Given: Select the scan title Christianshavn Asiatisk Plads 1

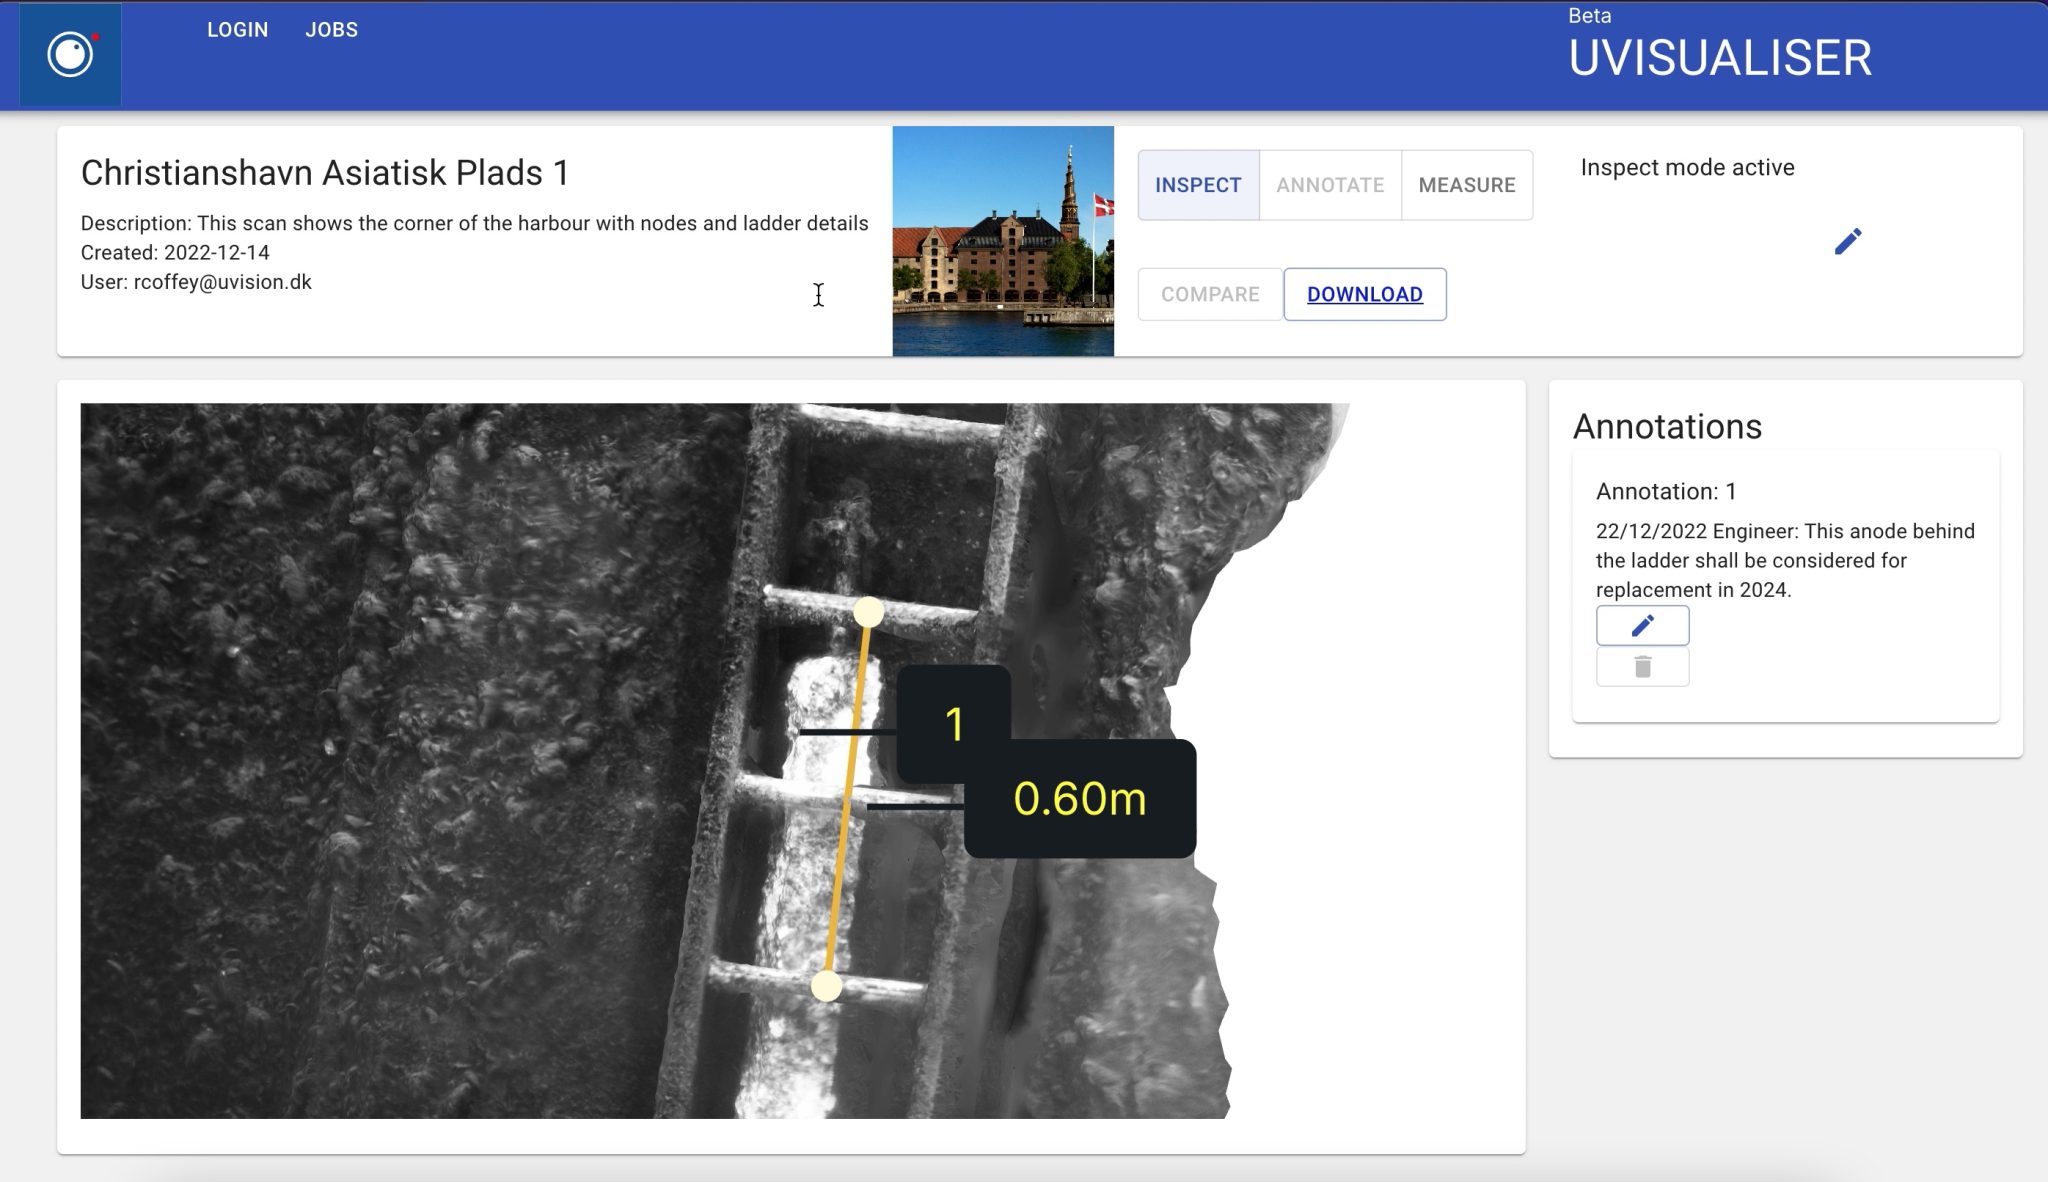Looking at the screenshot, I should [x=324, y=172].
